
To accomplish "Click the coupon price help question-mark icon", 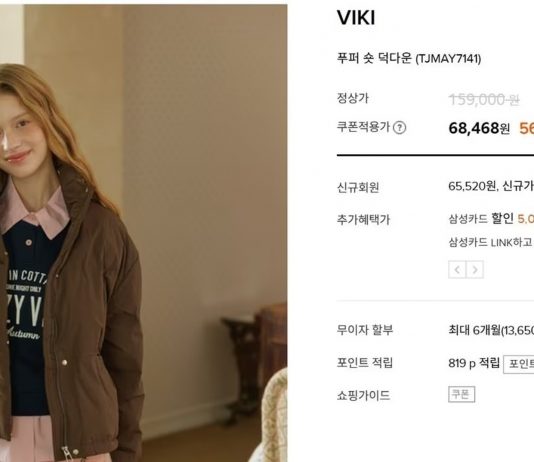I will [399, 128].
